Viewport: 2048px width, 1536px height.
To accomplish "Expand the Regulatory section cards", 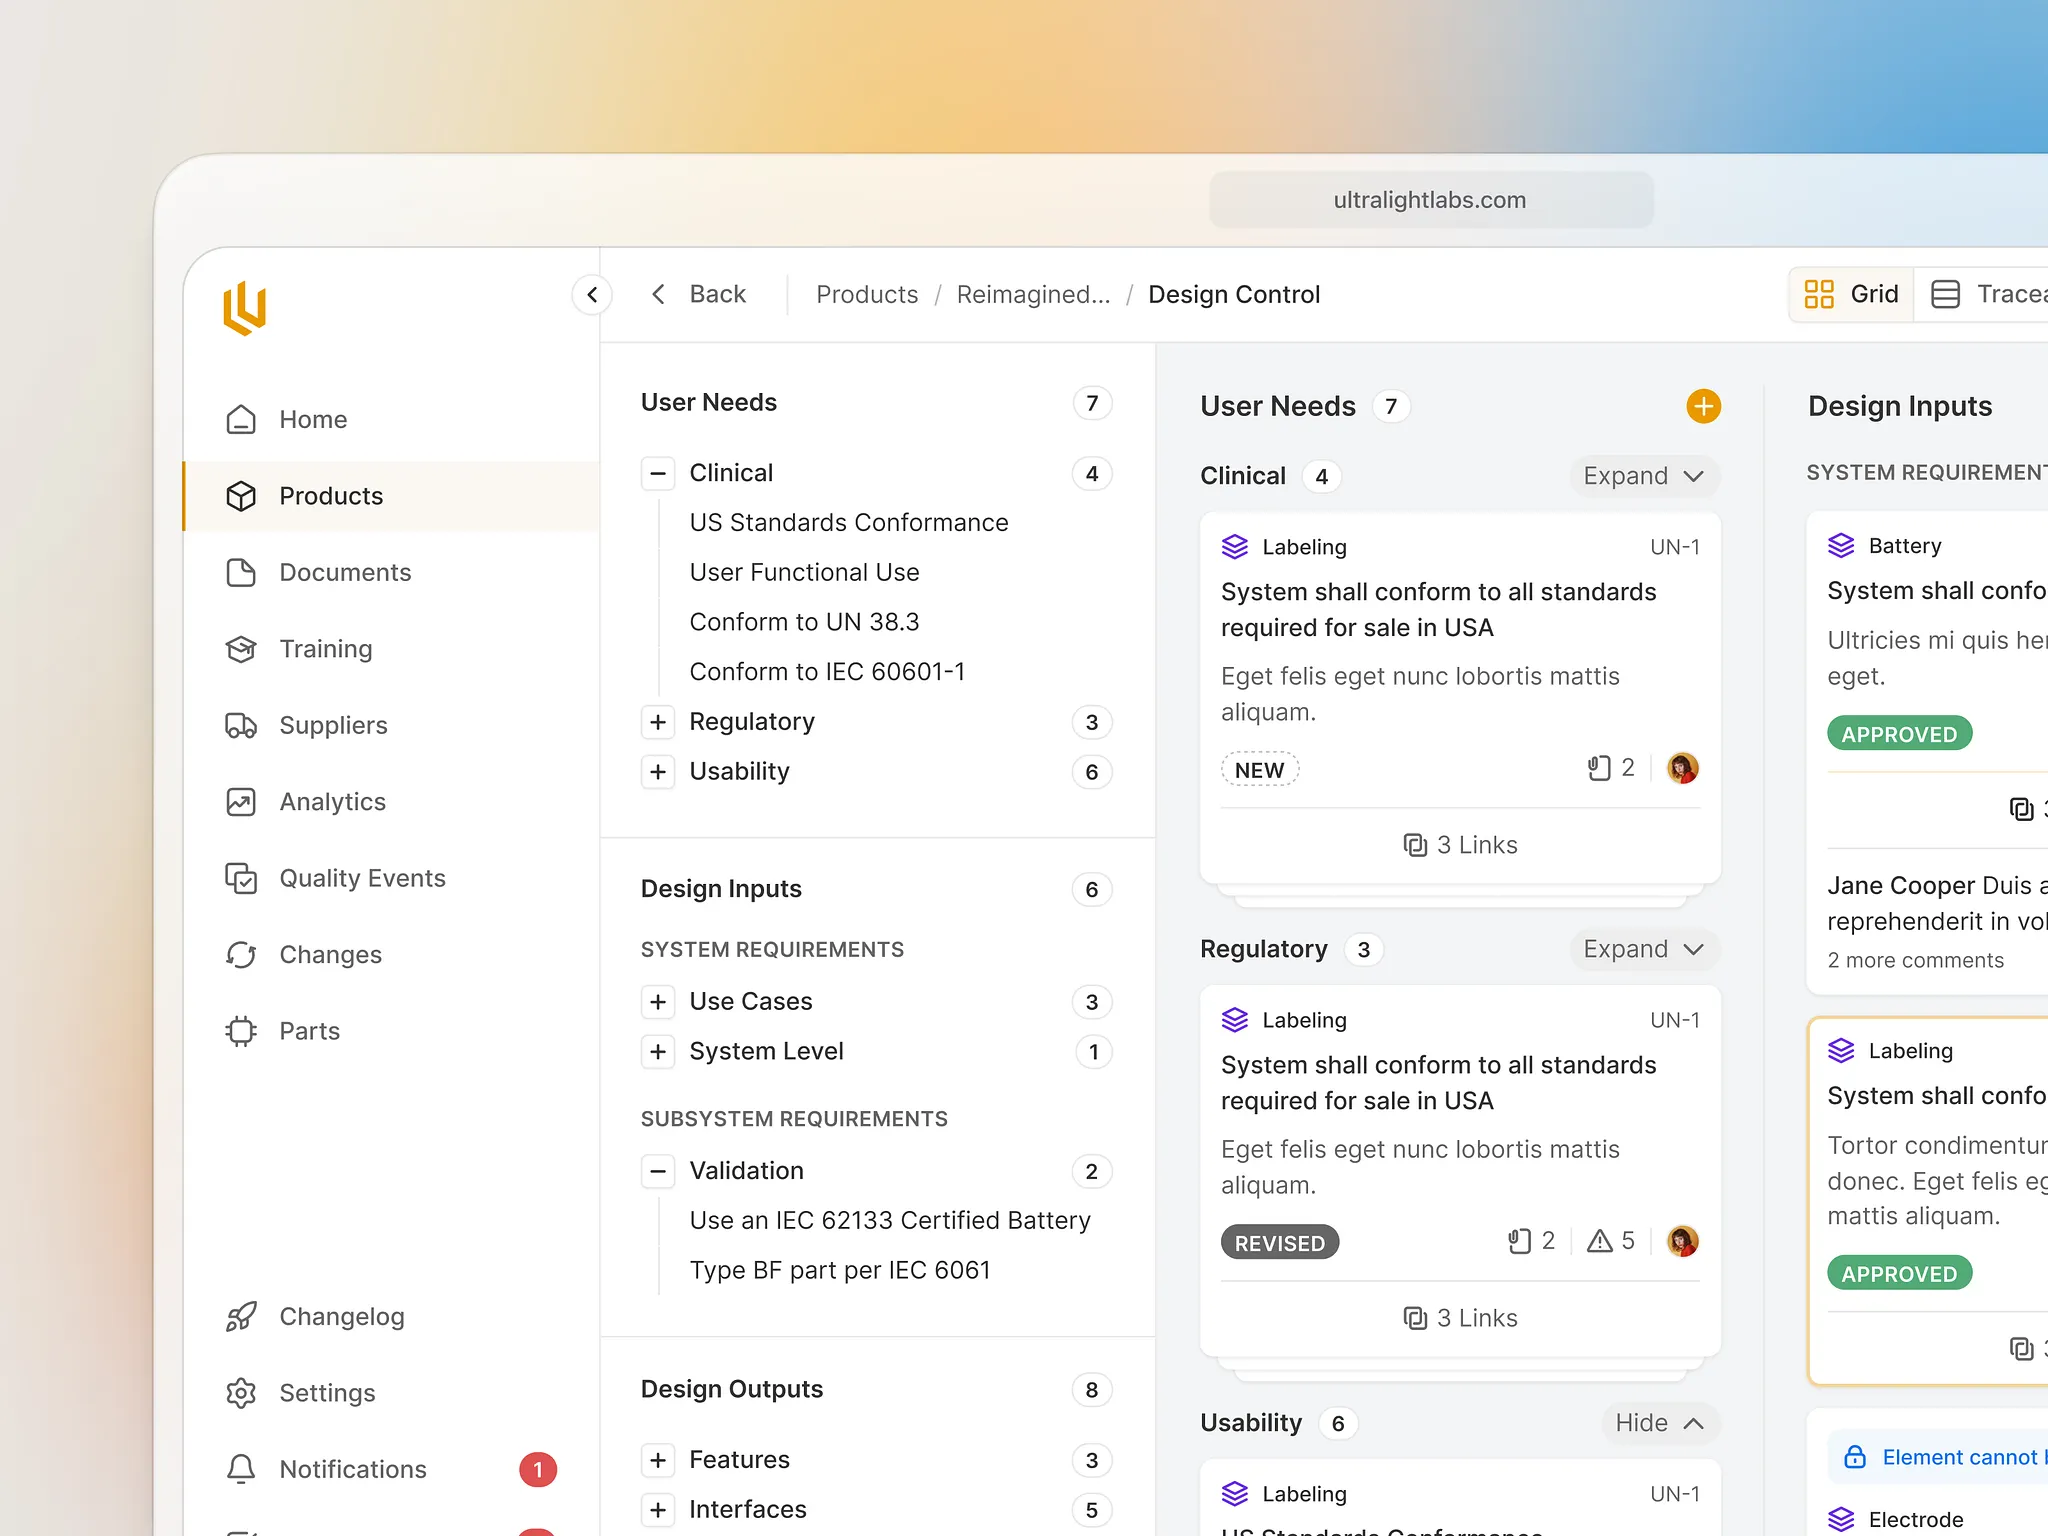I will (1643, 949).
